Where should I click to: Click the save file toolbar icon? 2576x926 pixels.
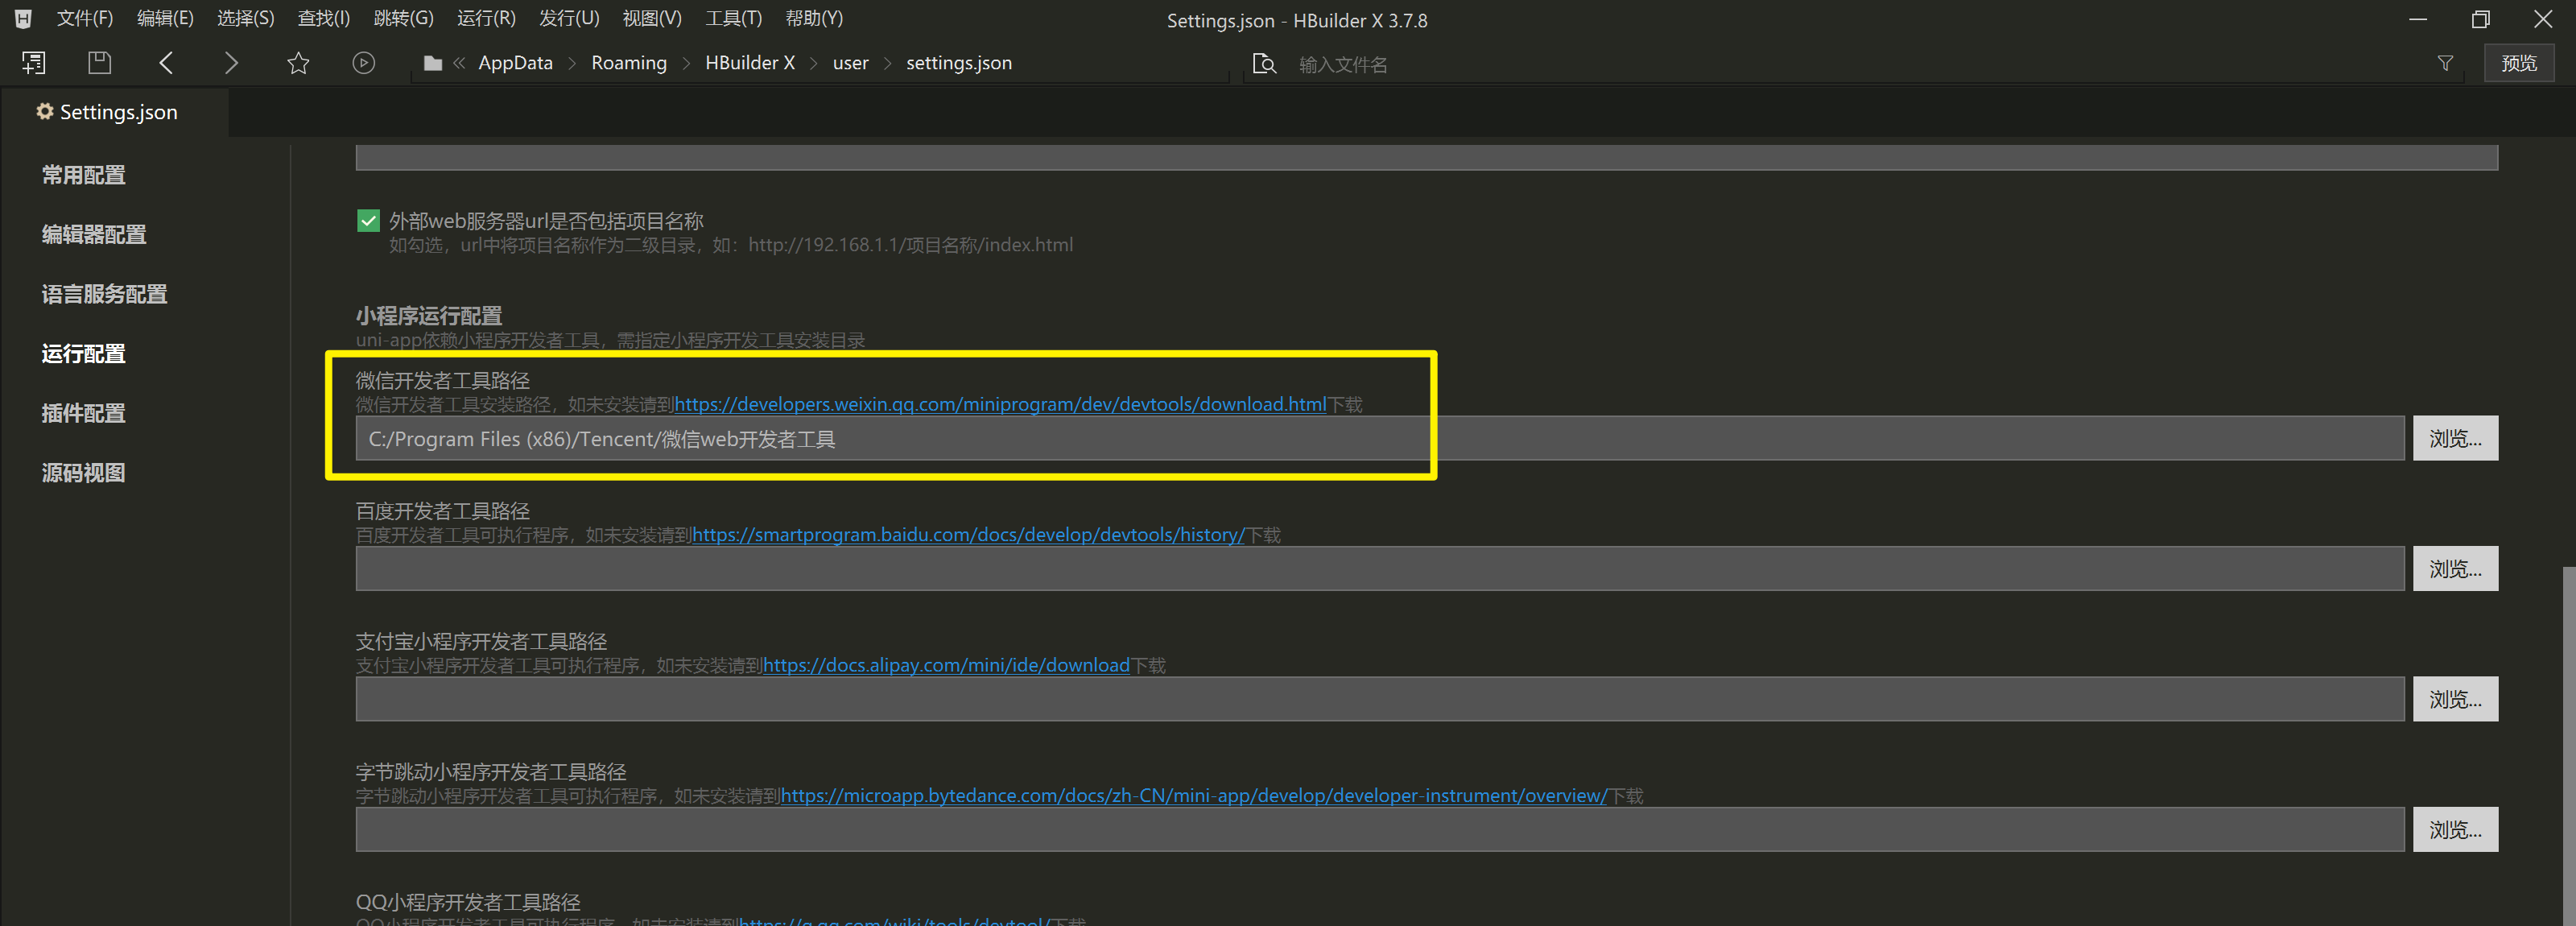click(x=99, y=63)
